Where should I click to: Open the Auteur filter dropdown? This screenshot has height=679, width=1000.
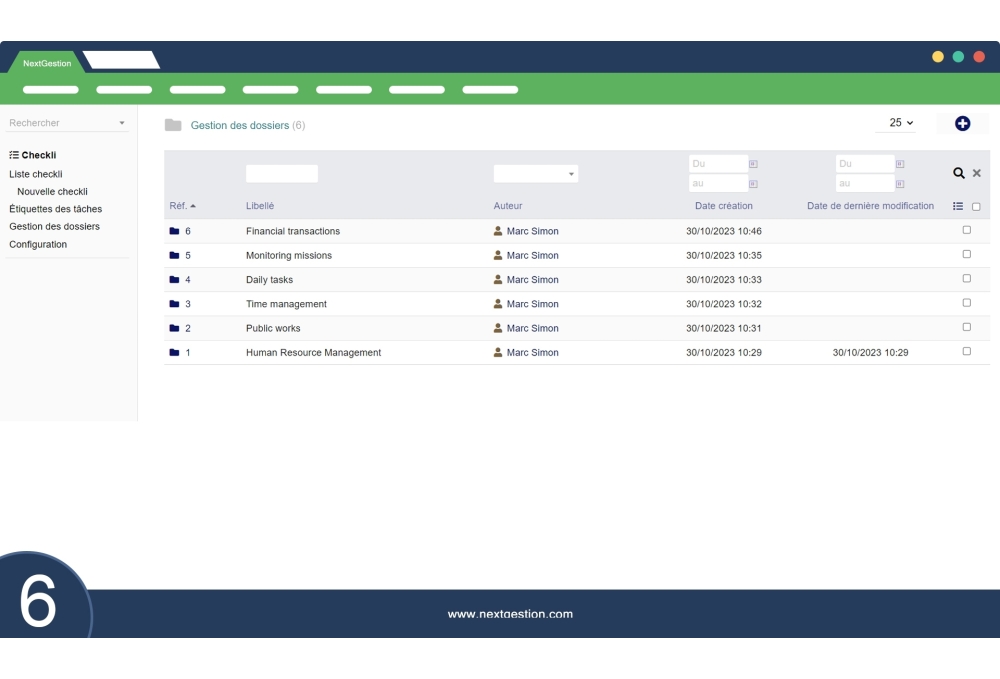coord(536,172)
